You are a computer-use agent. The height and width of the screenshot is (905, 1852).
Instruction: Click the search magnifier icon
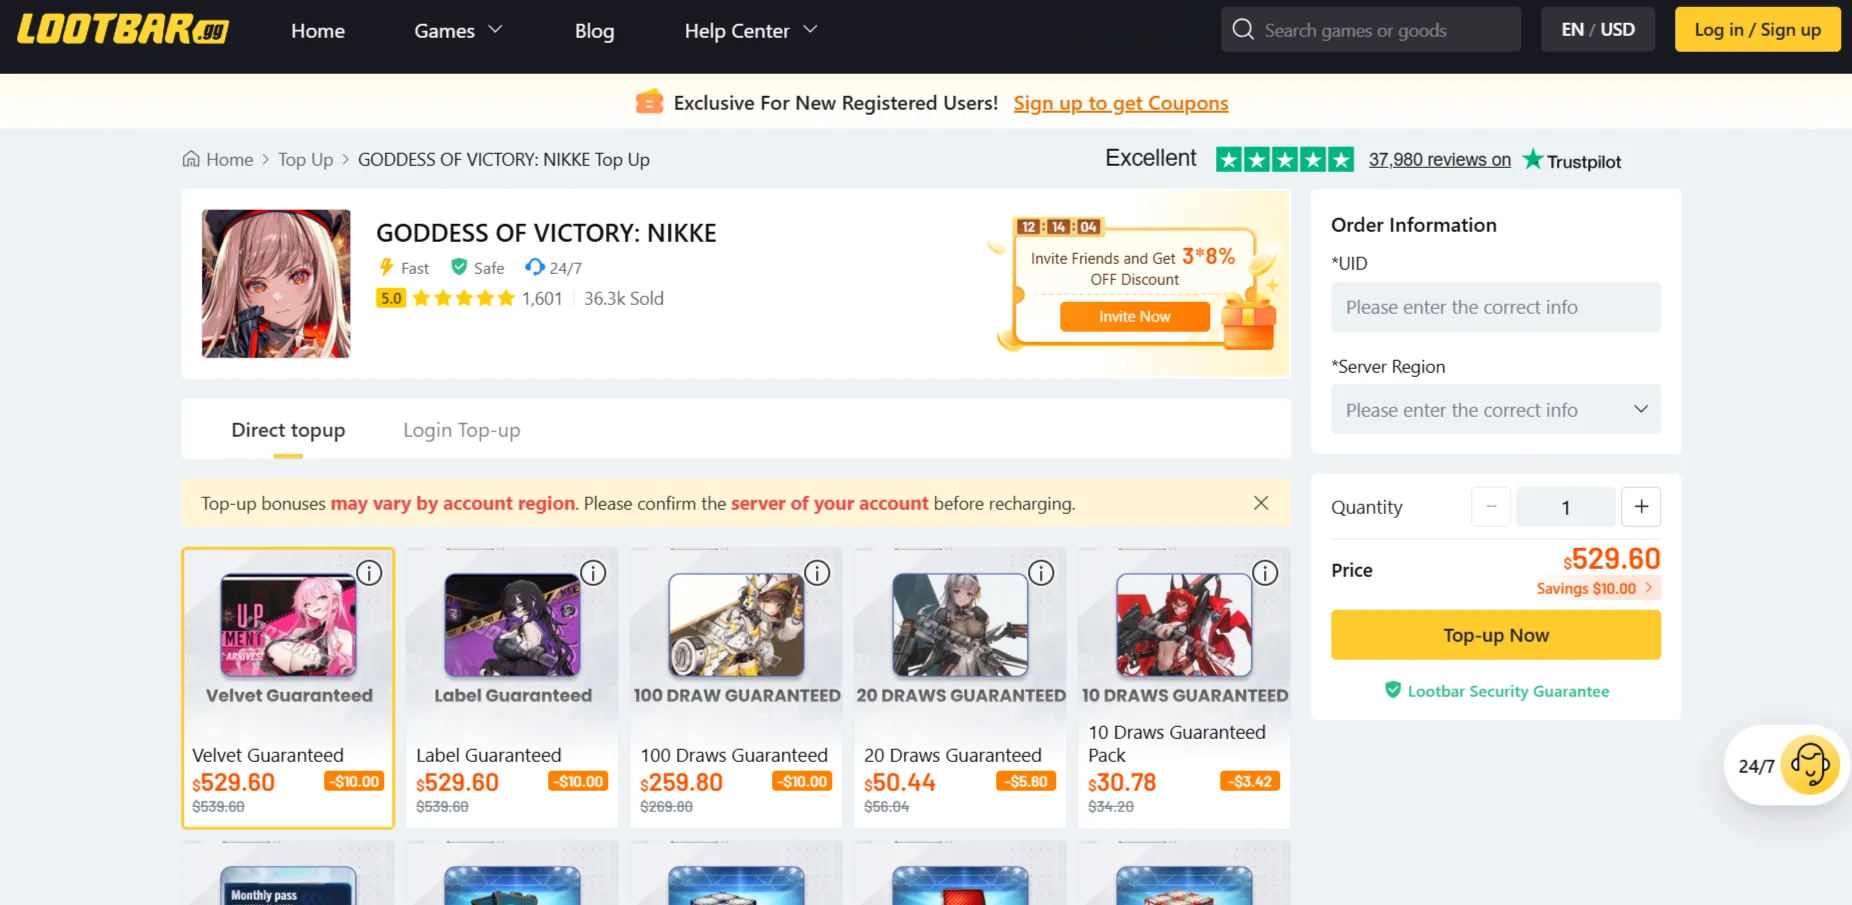1243,30
